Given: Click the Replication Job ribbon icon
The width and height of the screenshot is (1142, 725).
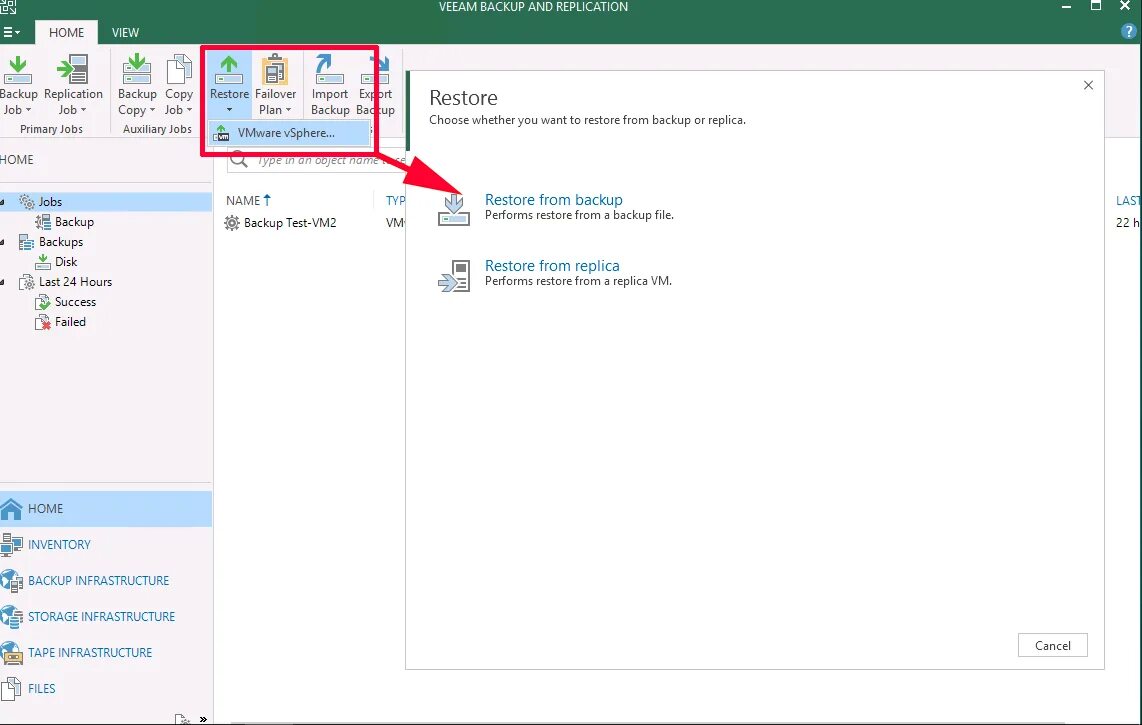Looking at the screenshot, I should 73,70.
